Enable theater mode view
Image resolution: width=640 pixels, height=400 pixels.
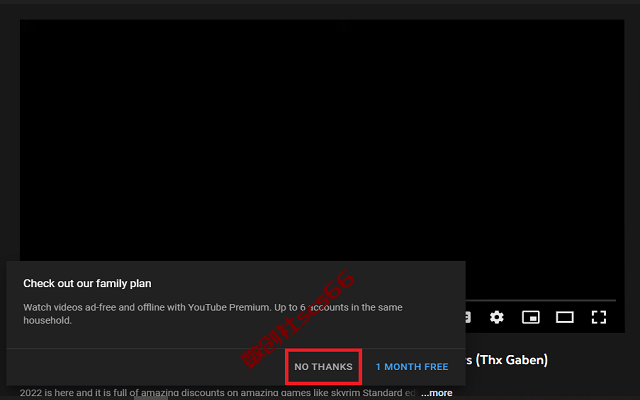point(565,317)
